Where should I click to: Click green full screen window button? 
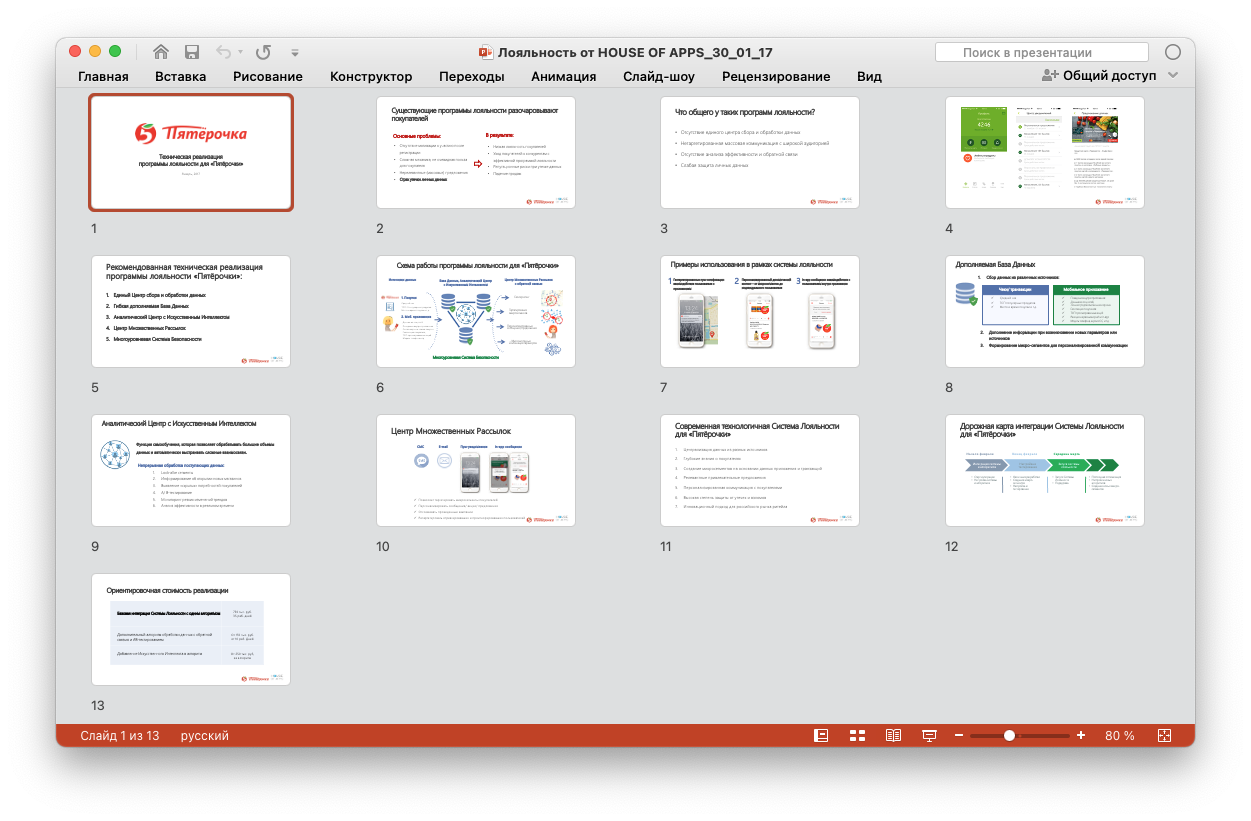click(x=115, y=51)
